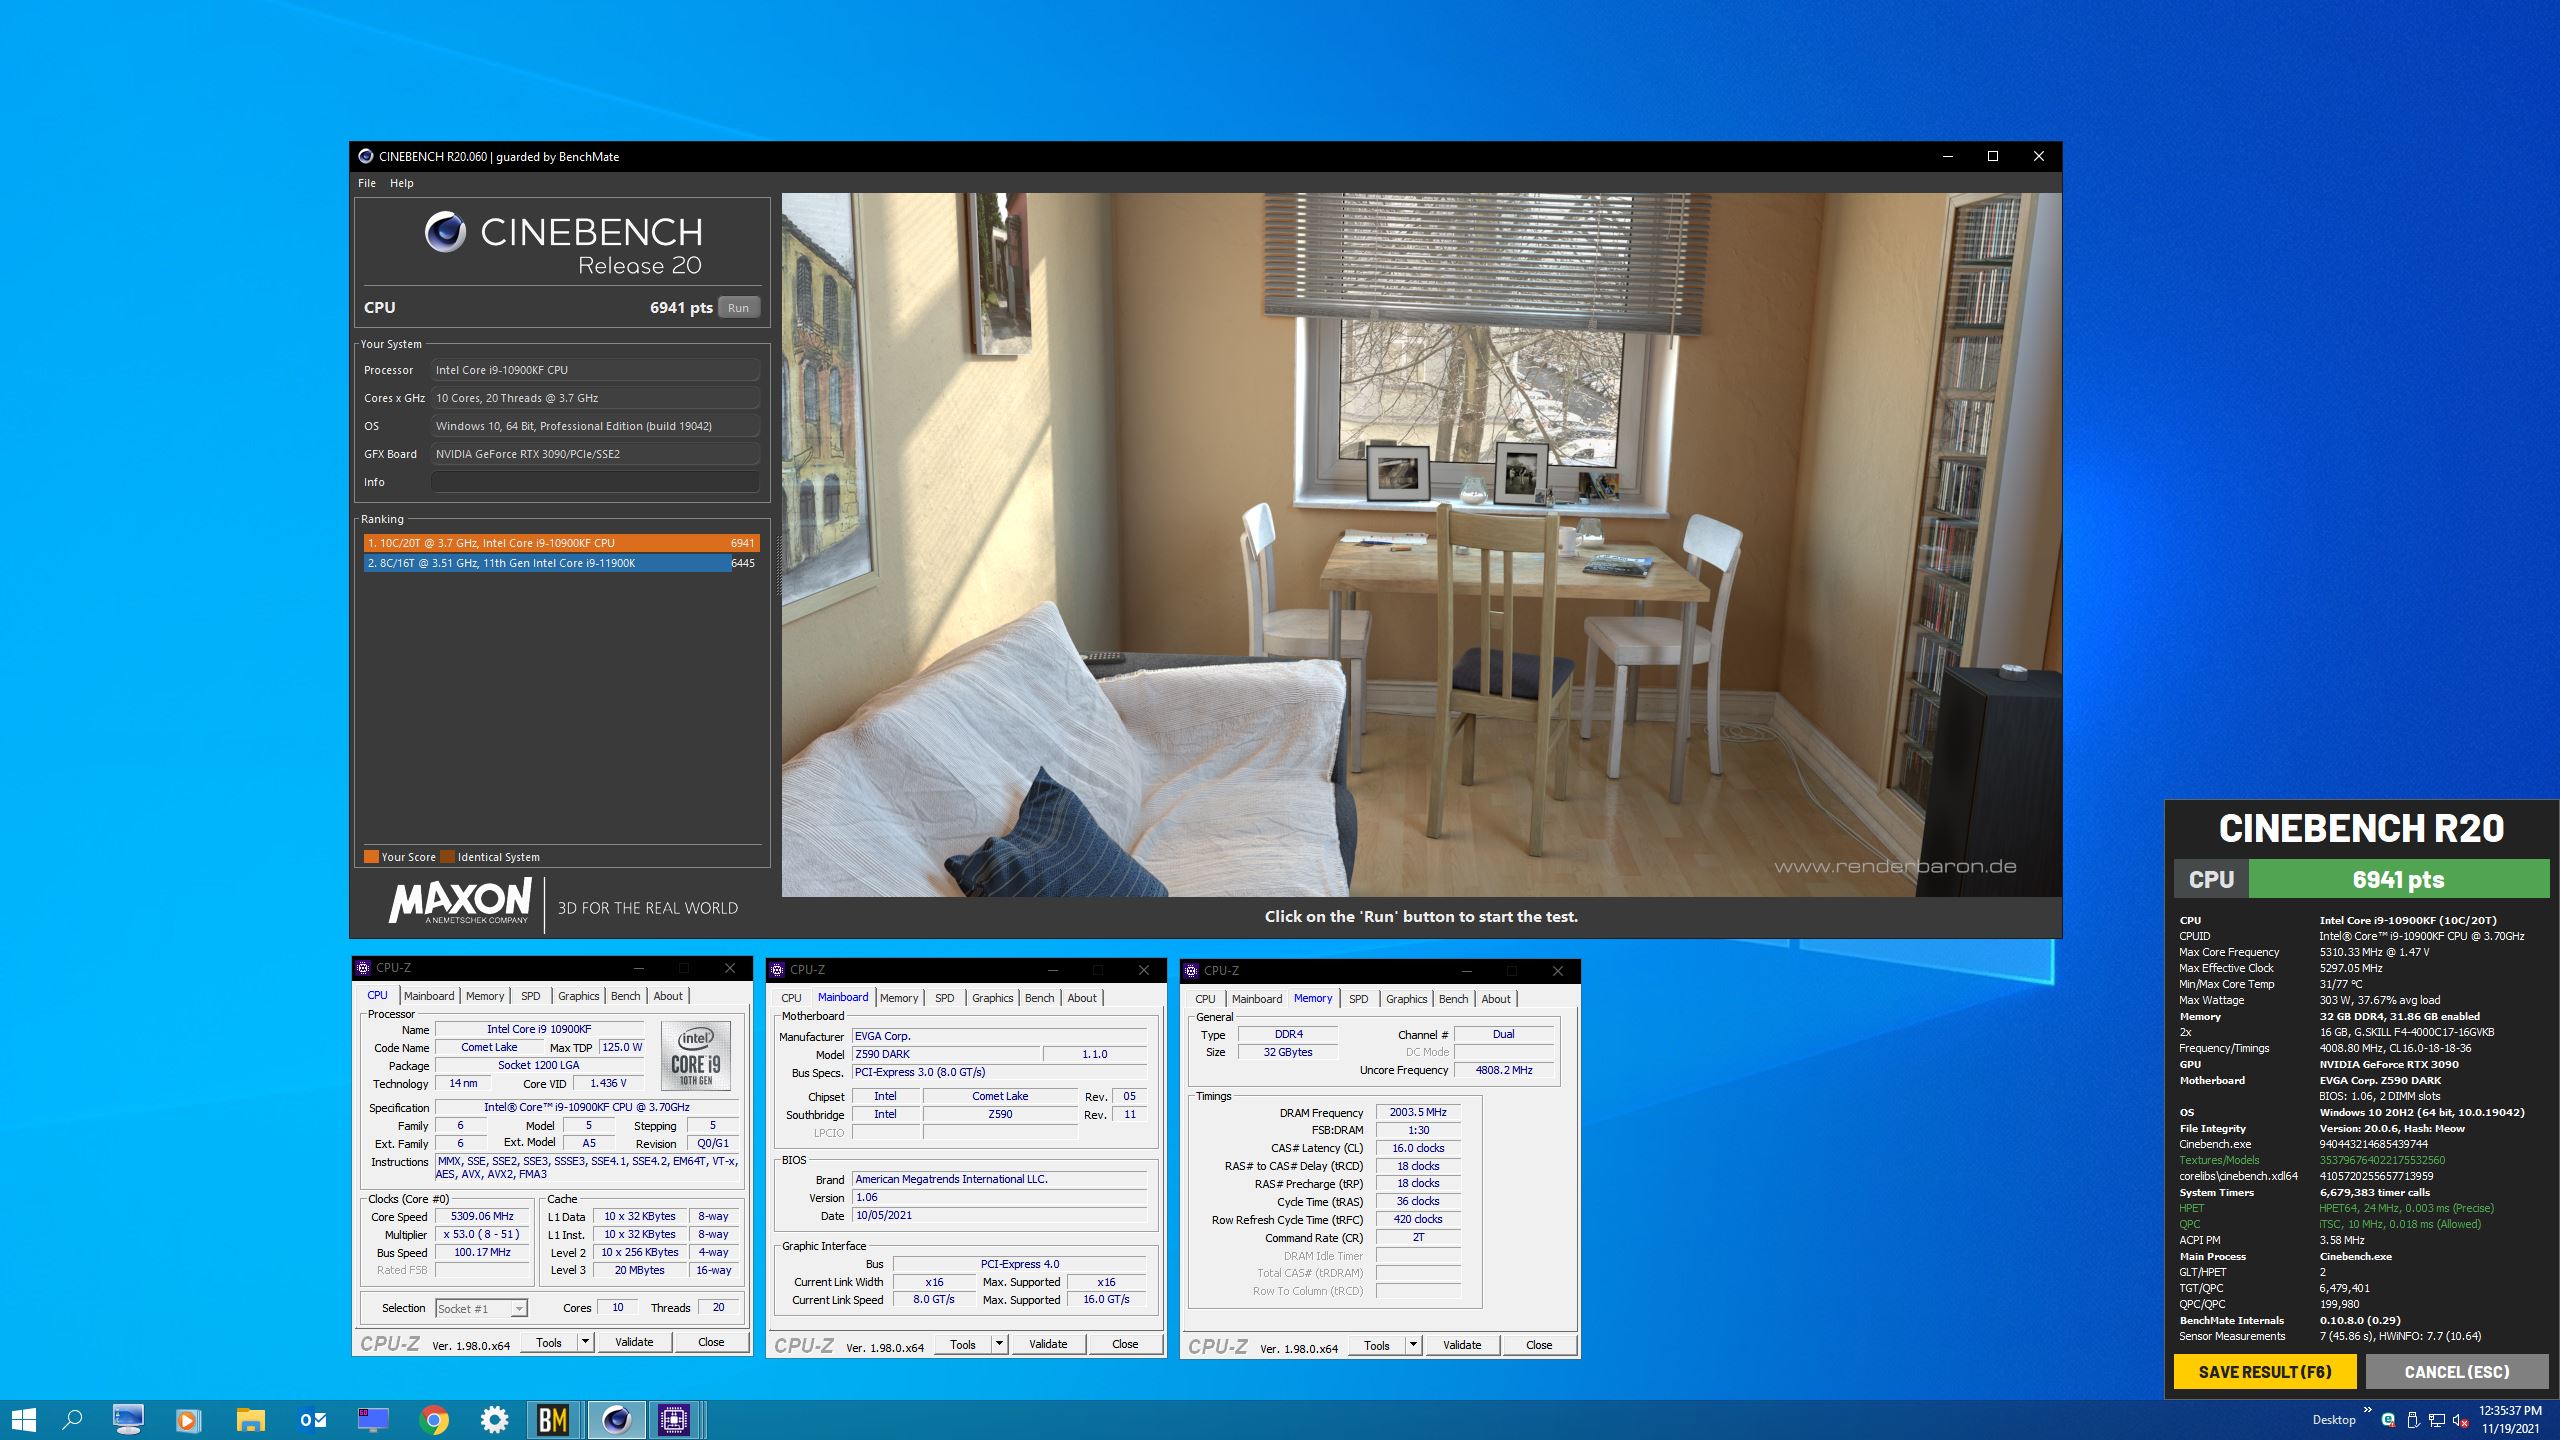Click the CPU-Z taskbar icon
Viewport: 2560px width, 1440px height.
click(674, 1419)
